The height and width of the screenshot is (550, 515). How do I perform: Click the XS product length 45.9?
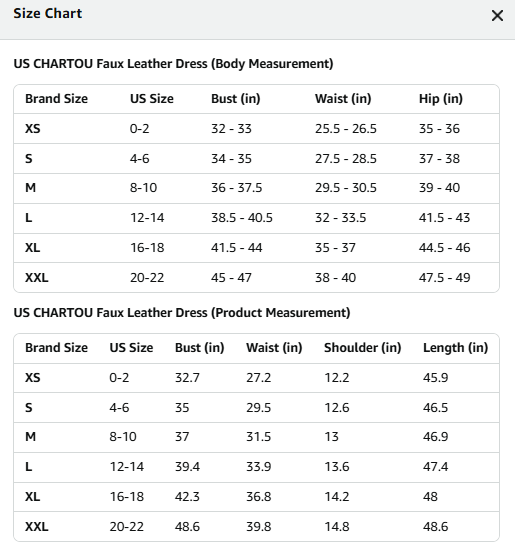tap(435, 378)
